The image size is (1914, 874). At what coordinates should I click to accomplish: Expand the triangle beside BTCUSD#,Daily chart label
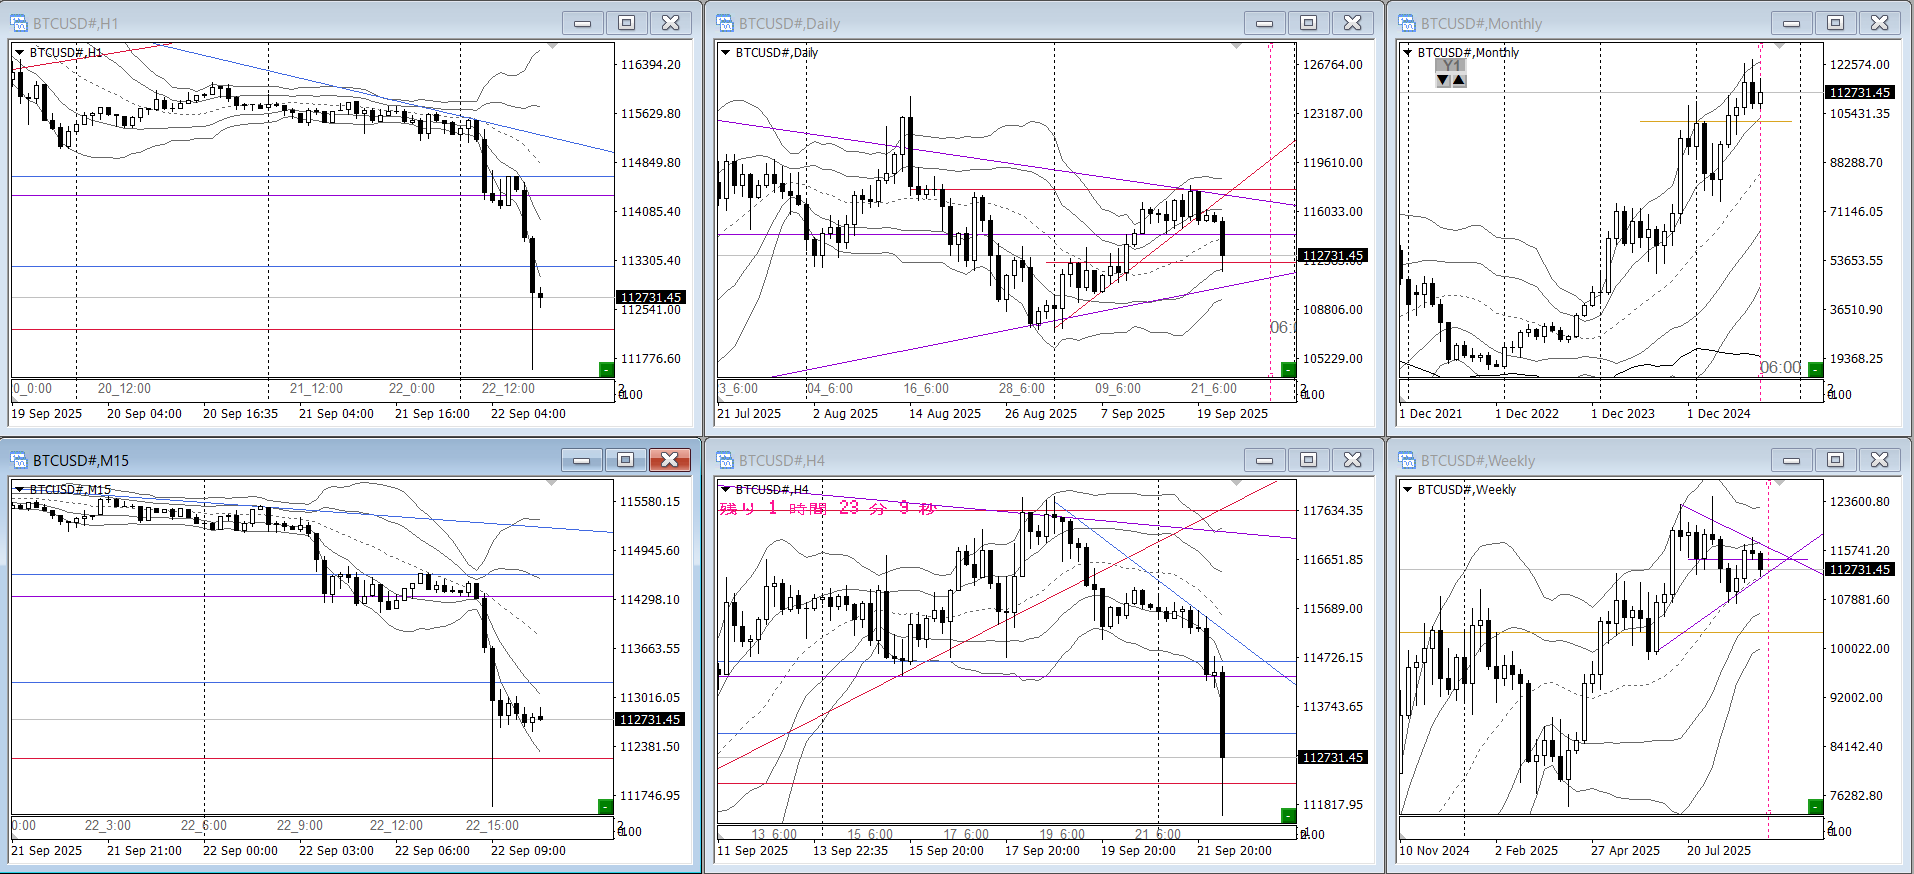(x=725, y=53)
